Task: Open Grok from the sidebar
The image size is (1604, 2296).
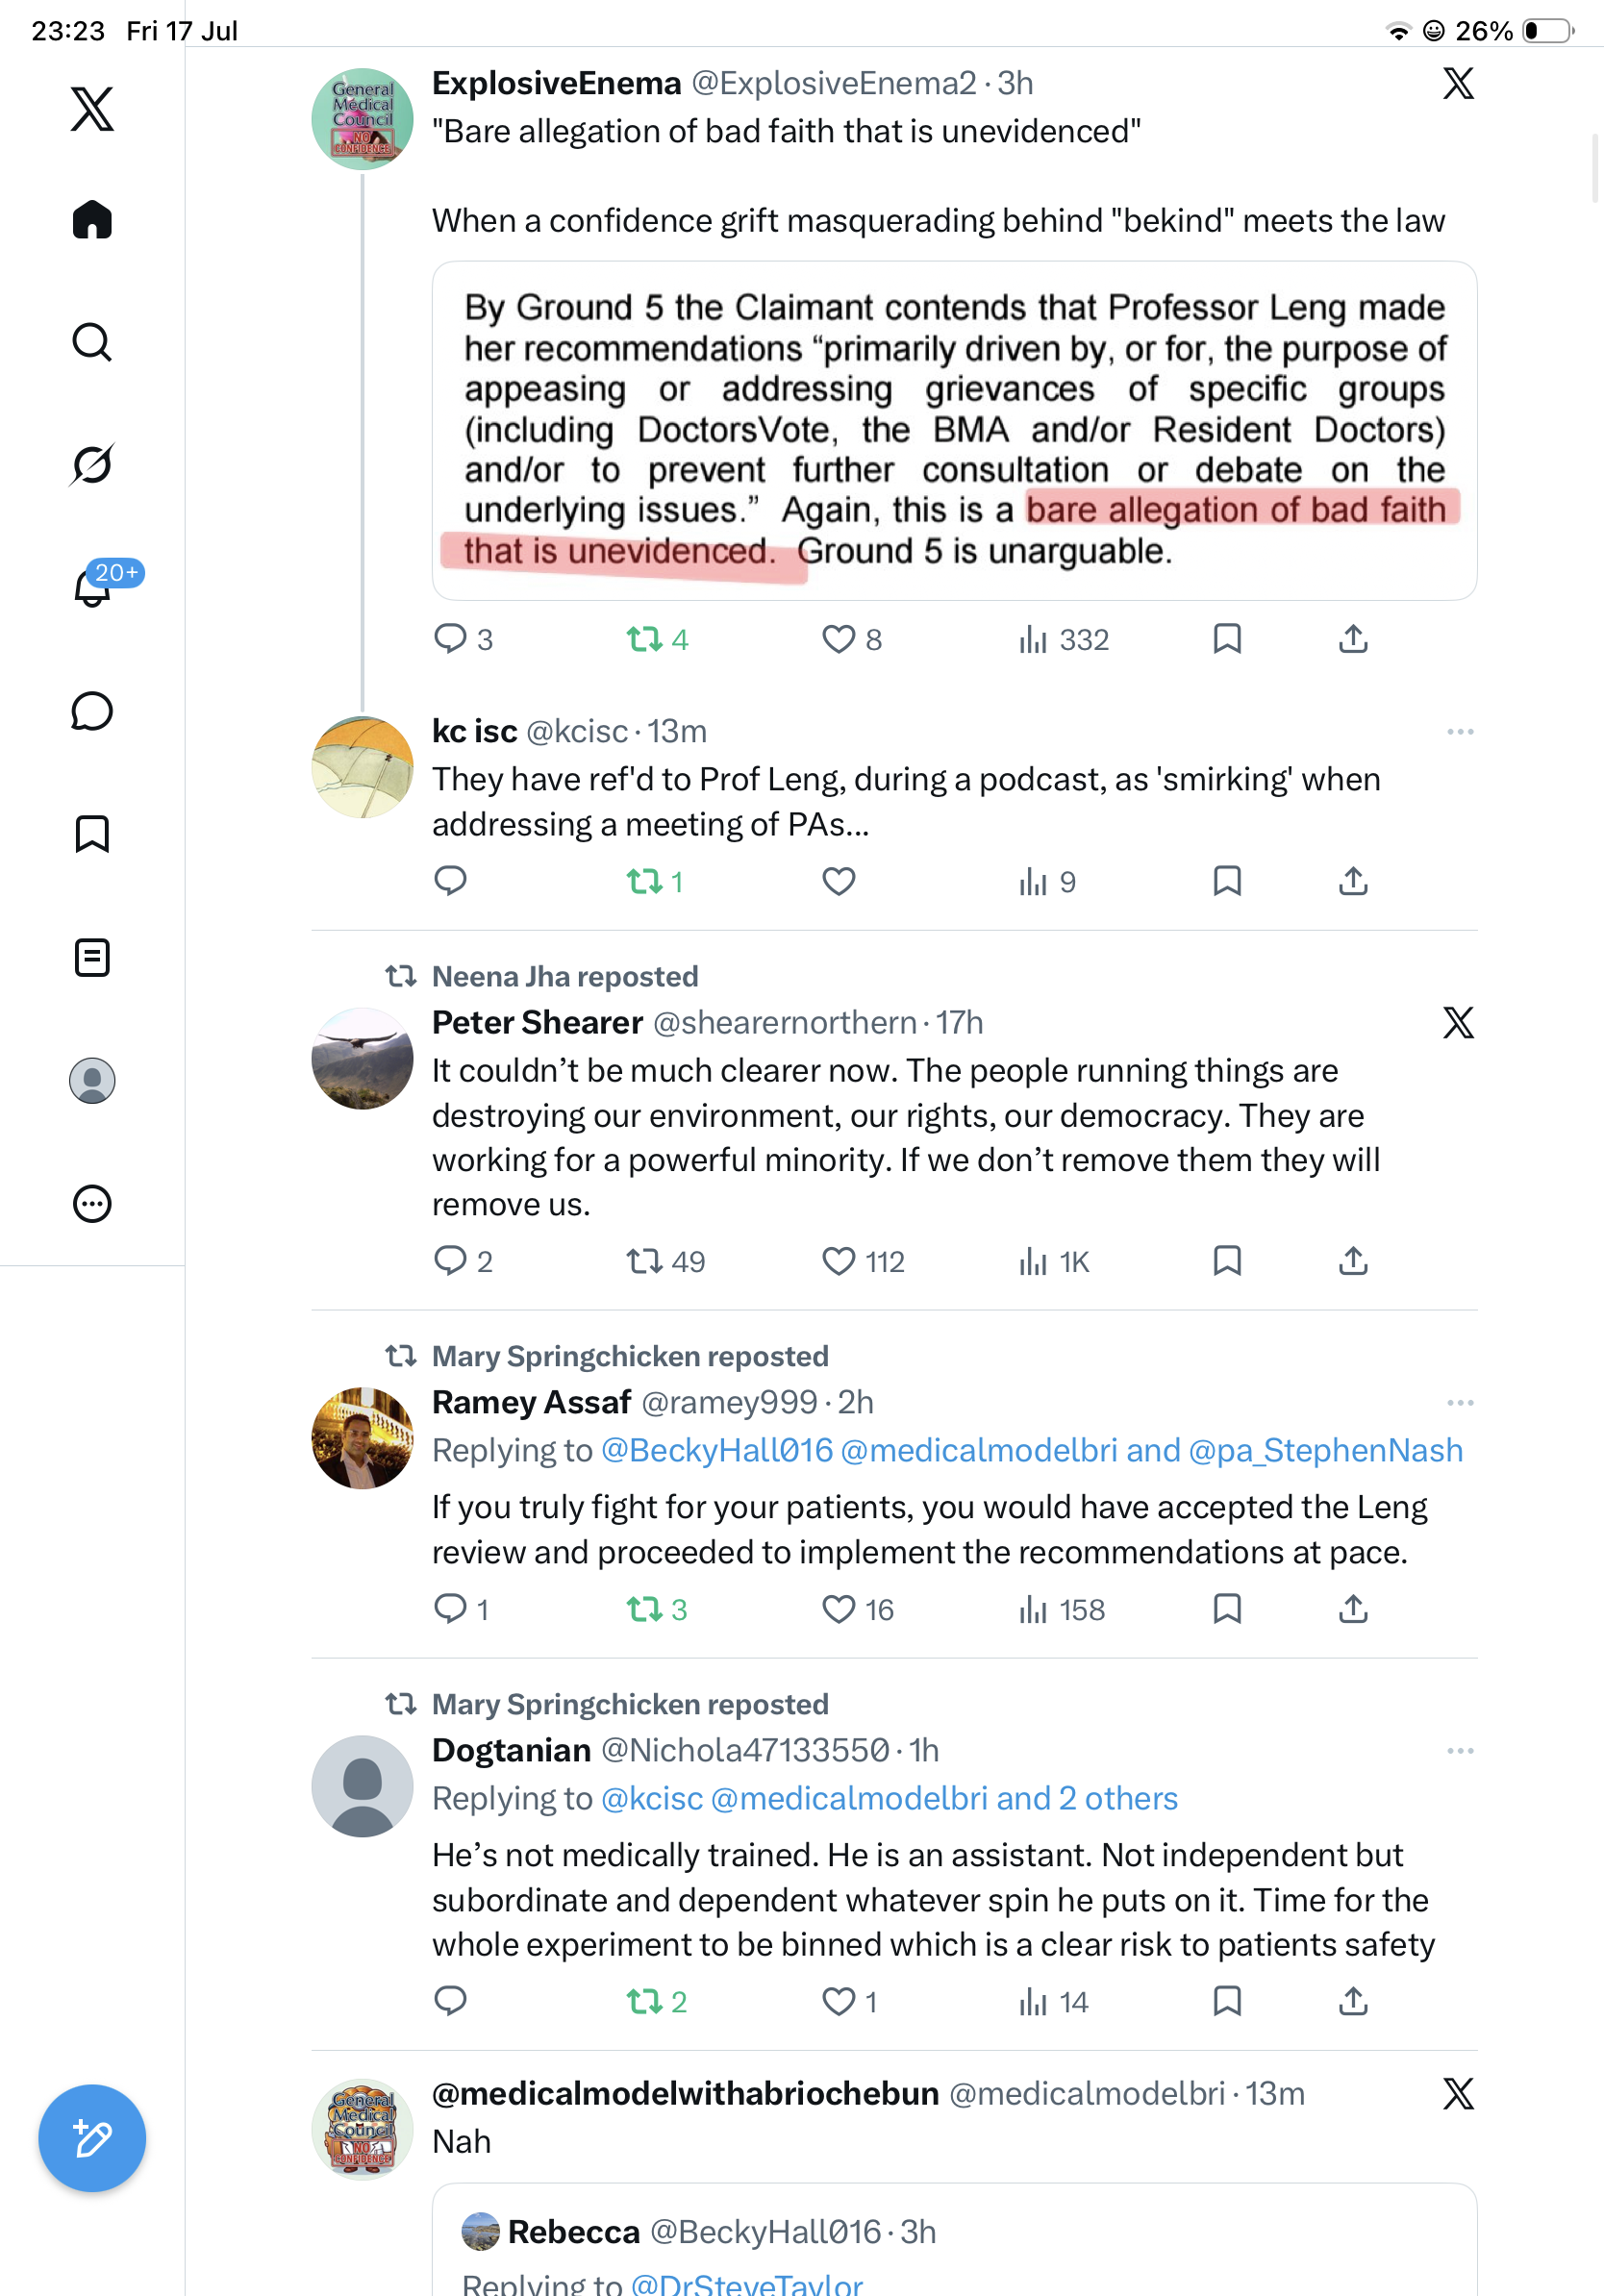Action: [x=92, y=464]
